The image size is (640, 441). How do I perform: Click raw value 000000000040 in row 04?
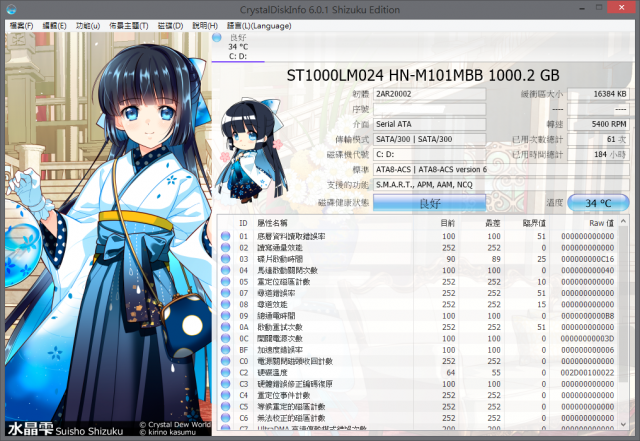587,270
